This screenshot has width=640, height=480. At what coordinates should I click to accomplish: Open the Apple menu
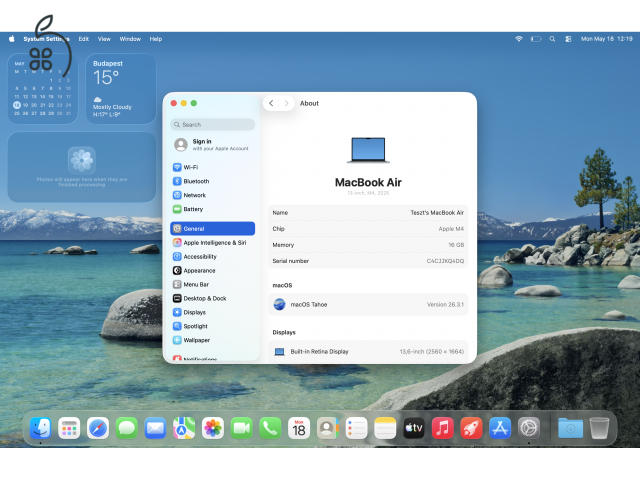pyautogui.click(x=12, y=39)
